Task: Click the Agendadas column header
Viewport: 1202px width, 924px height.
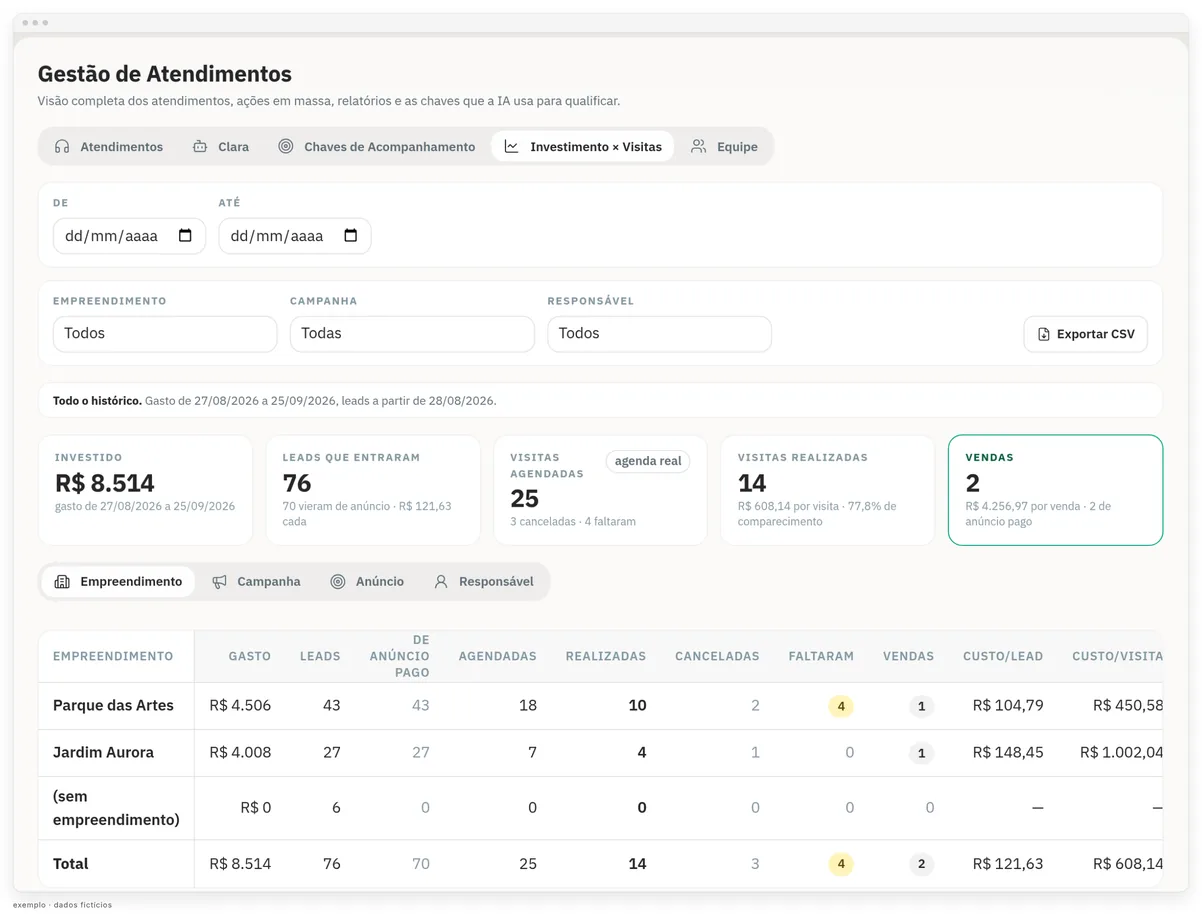Action: pyautogui.click(x=498, y=657)
